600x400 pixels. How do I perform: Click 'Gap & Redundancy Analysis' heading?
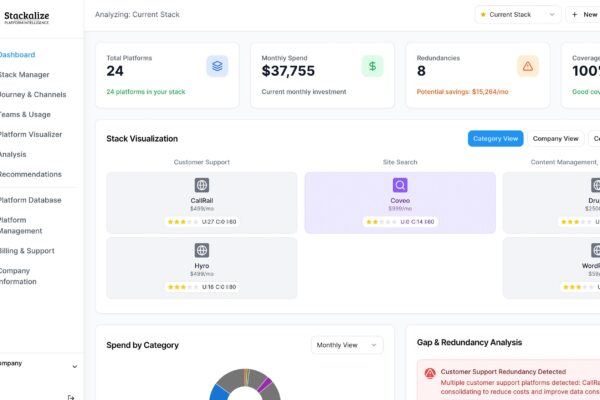[469, 342]
